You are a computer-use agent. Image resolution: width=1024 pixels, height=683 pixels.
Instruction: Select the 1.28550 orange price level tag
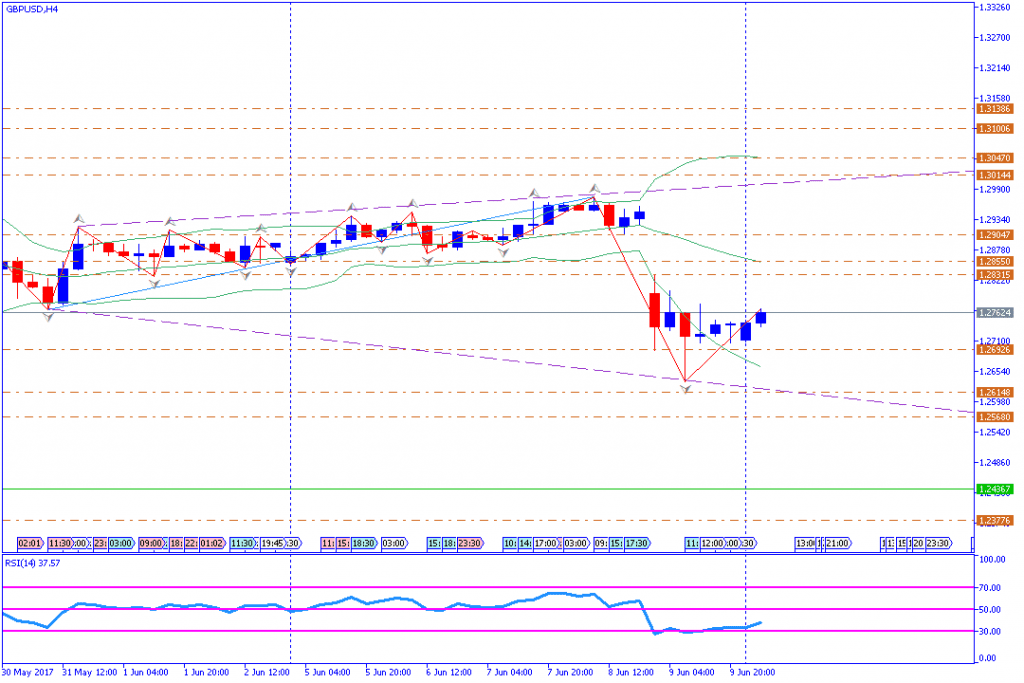[x=995, y=261]
